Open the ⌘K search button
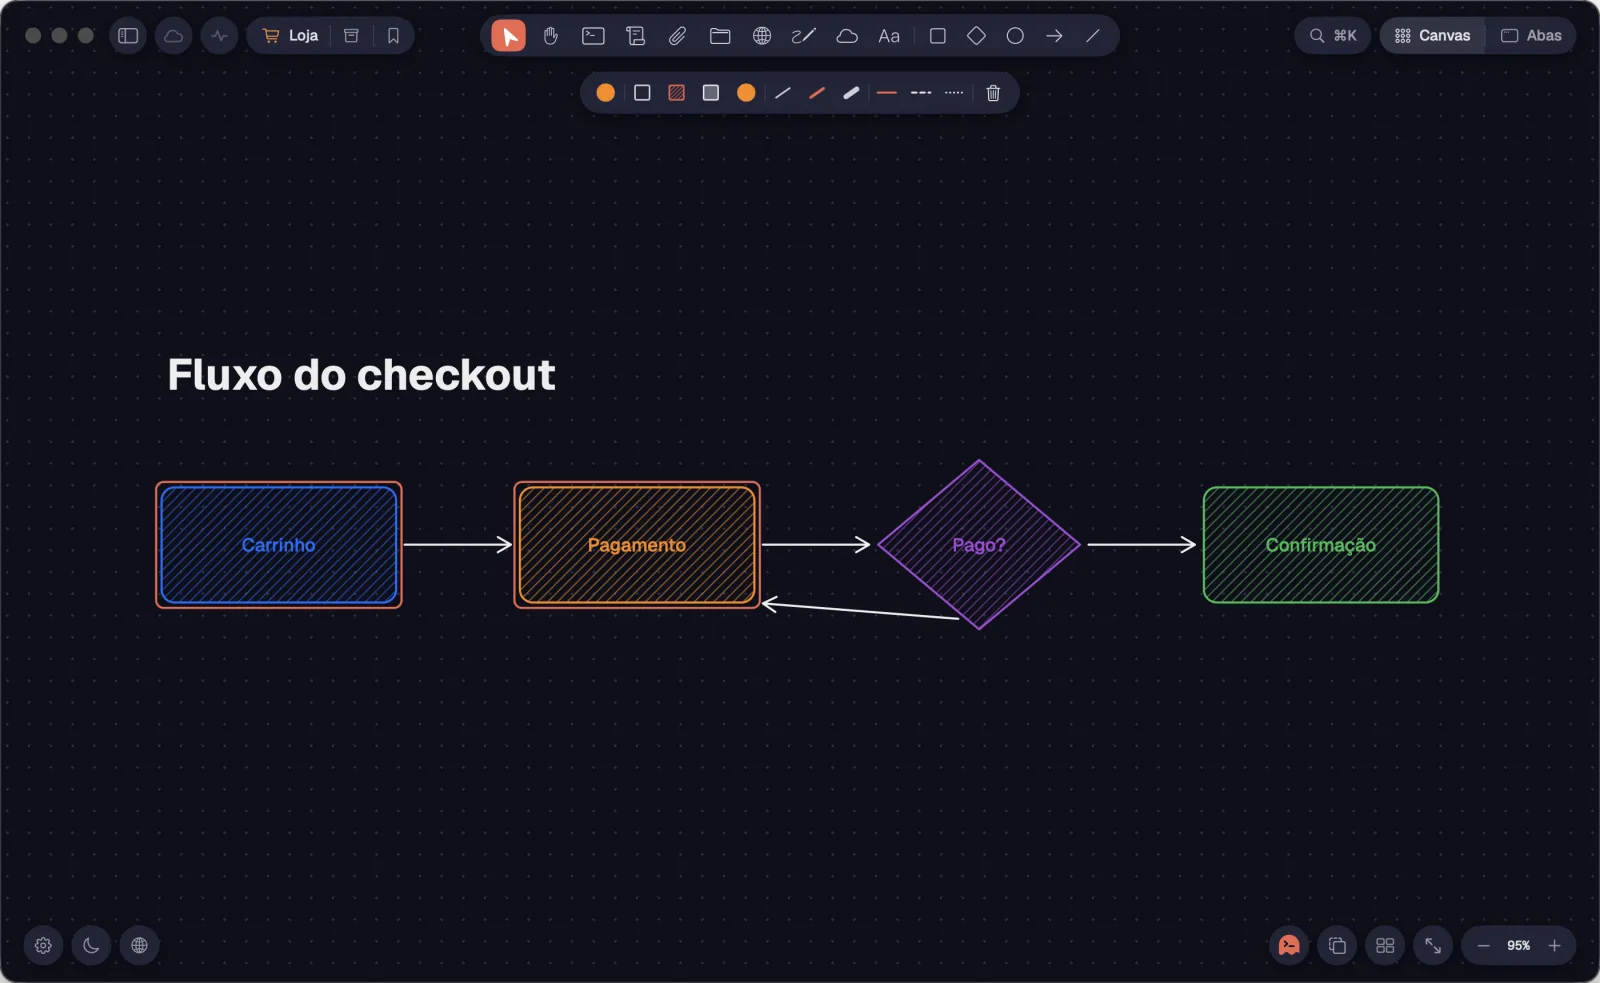This screenshot has width=1600, height=983. [1333, 36]
